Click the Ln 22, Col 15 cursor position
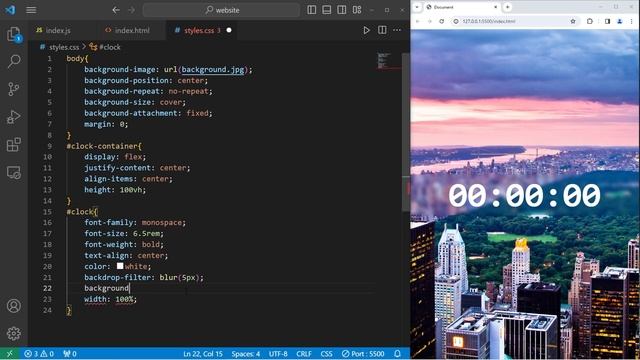The width and height of the screenshot is (640, 360). [x=203, y=353]
